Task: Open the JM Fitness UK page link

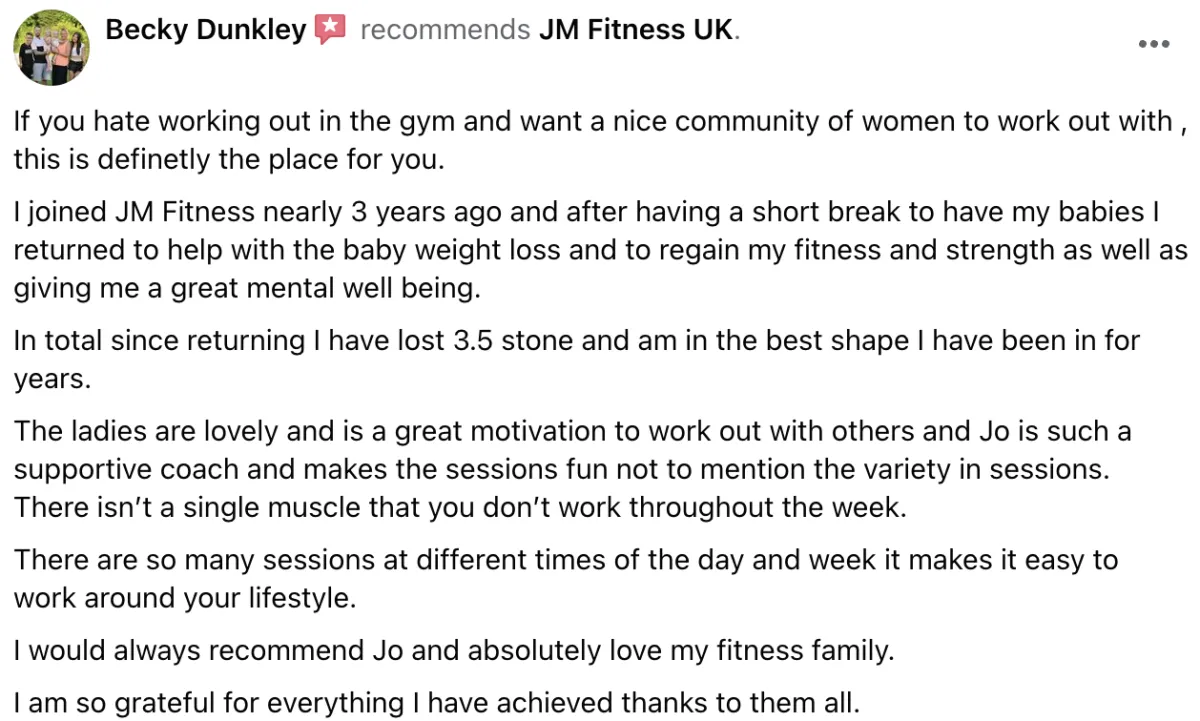Action: 636,30
